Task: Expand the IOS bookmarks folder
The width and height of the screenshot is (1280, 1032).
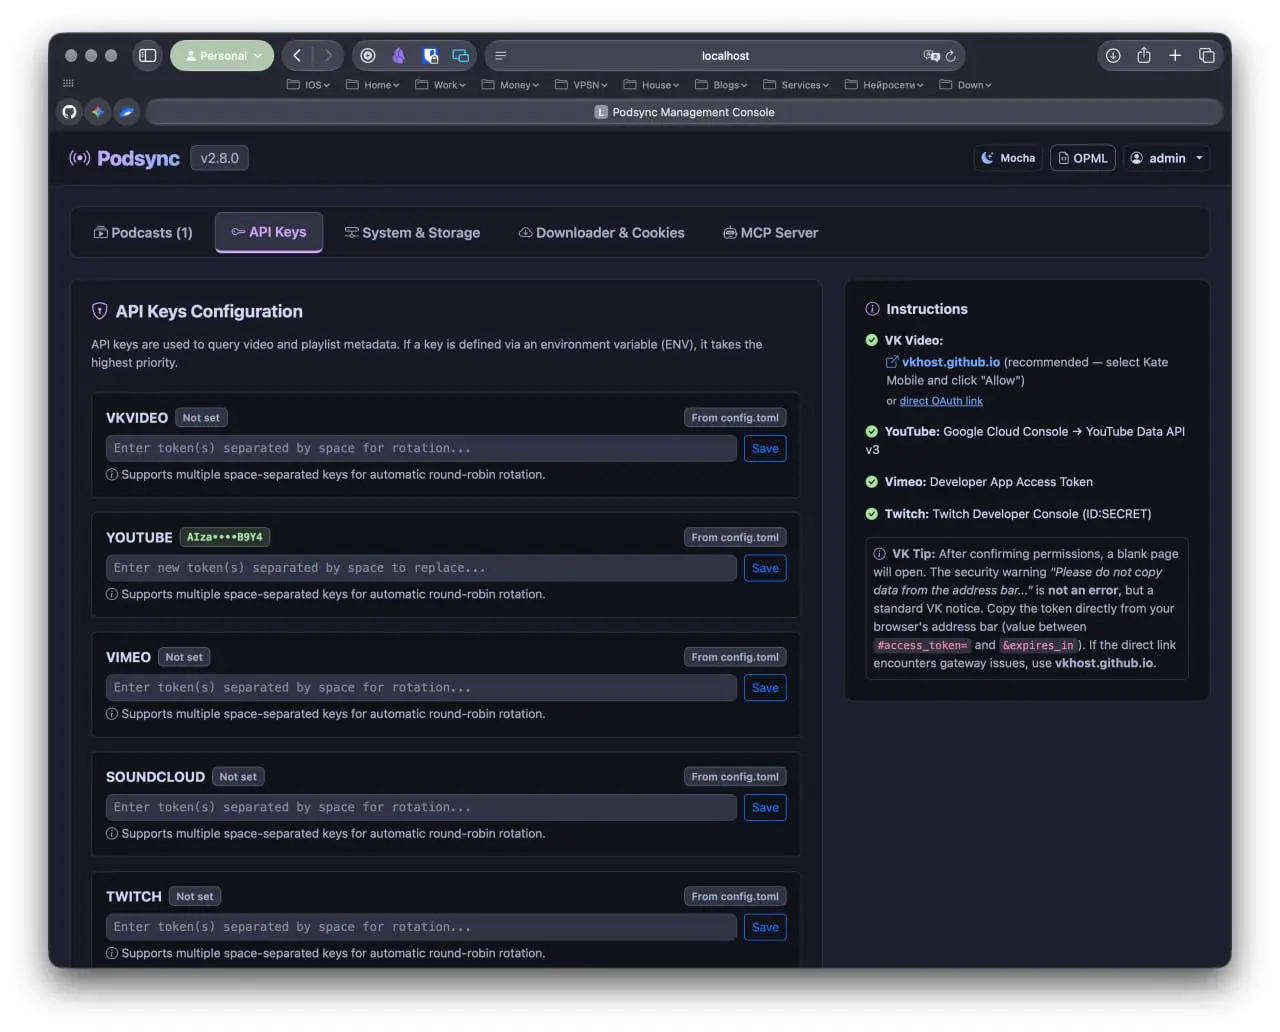Action: tap(308, 85)
